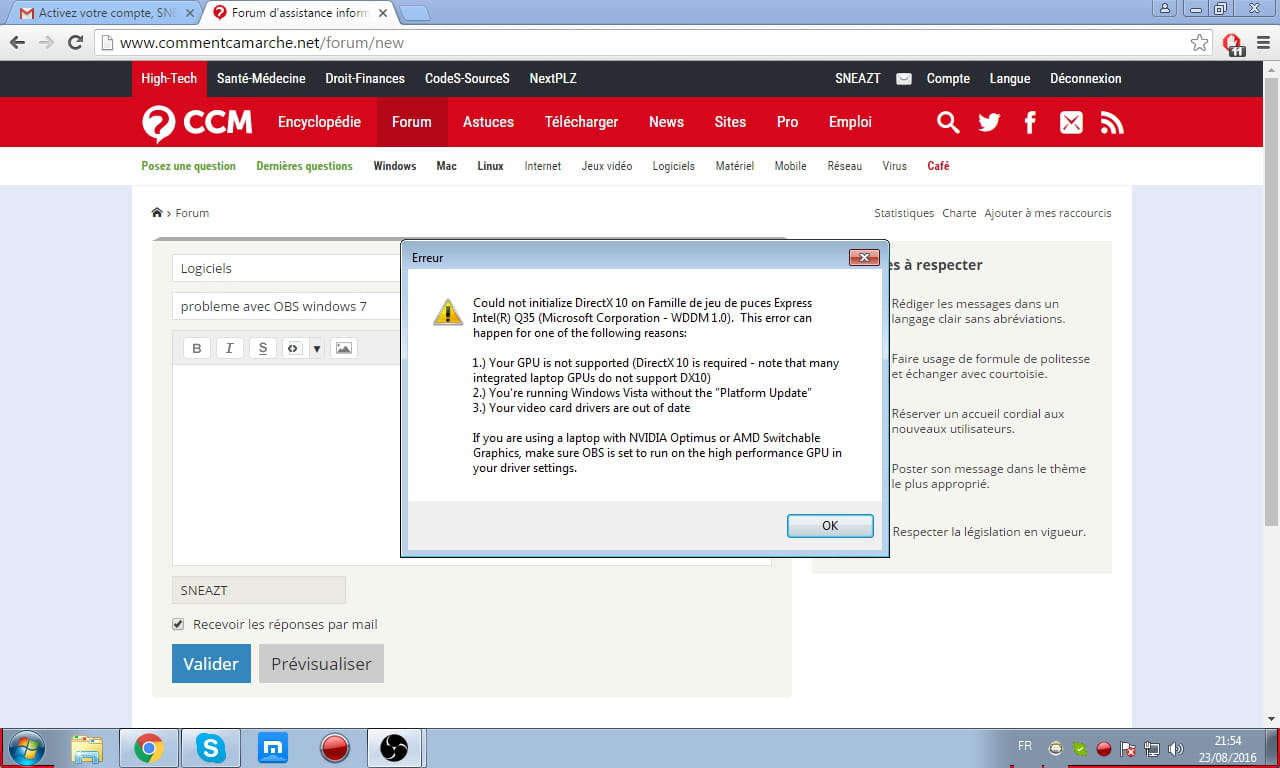Close the Gmail Activez votre compte tab

click(x=190, y=13)
